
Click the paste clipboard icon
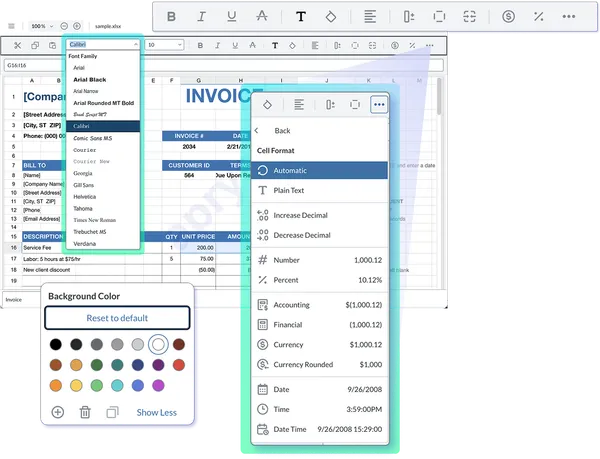coord(52,46)
